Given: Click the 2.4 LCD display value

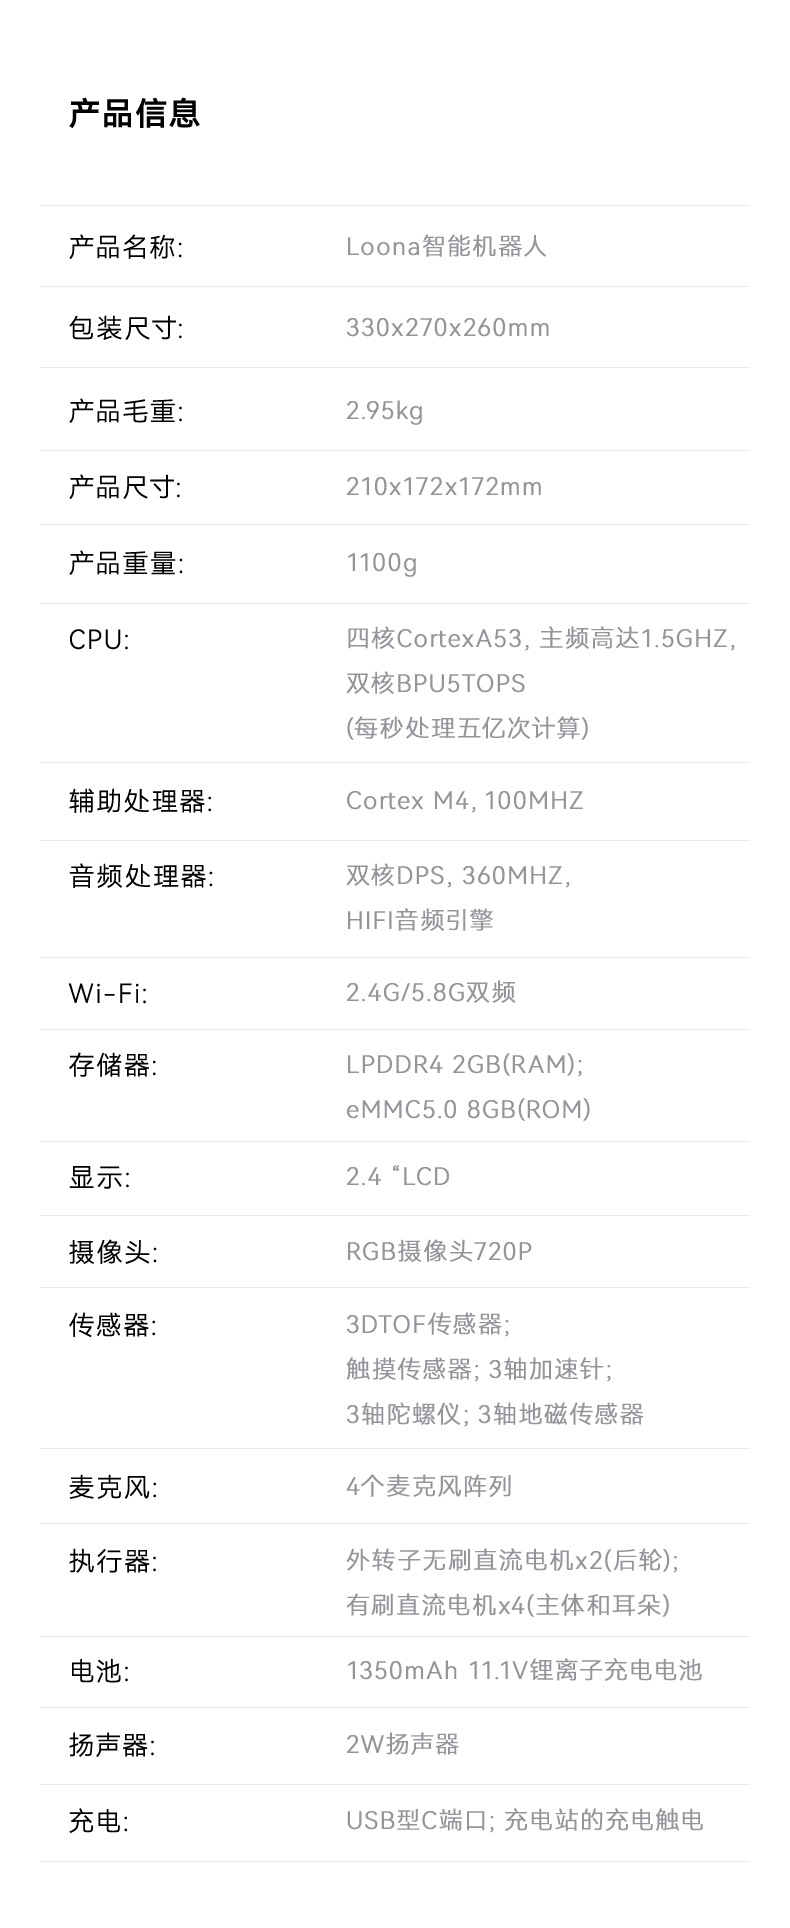Looking at the screenshot, I should tap(398, 1177).
